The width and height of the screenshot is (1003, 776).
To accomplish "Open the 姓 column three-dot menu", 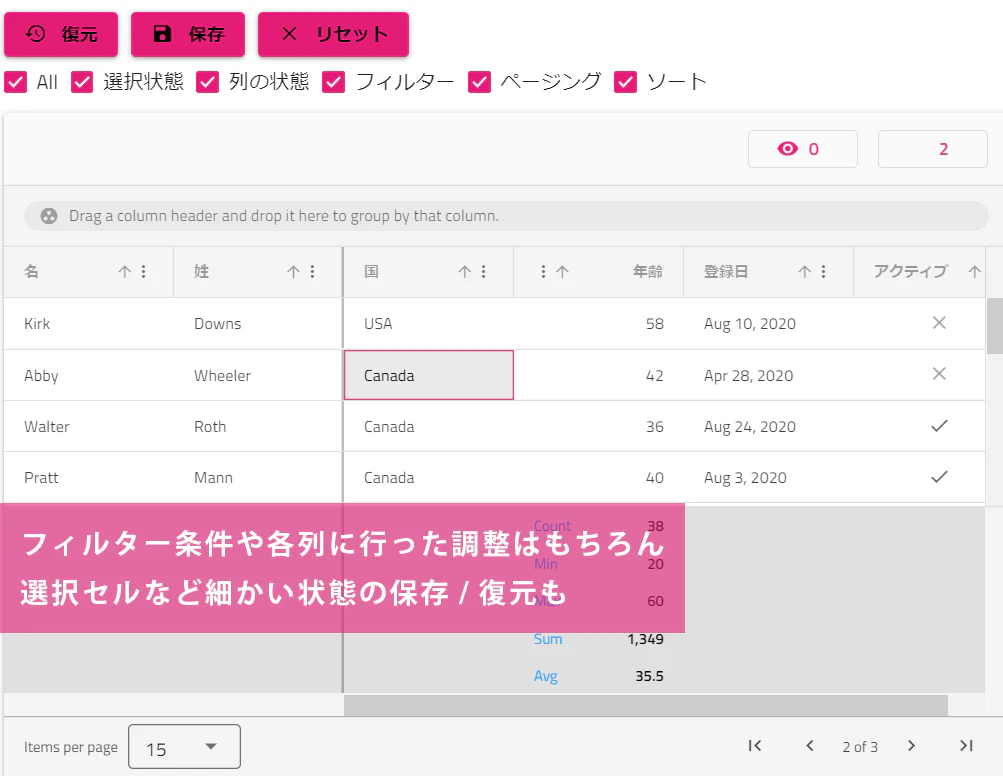I will point(312,272).
